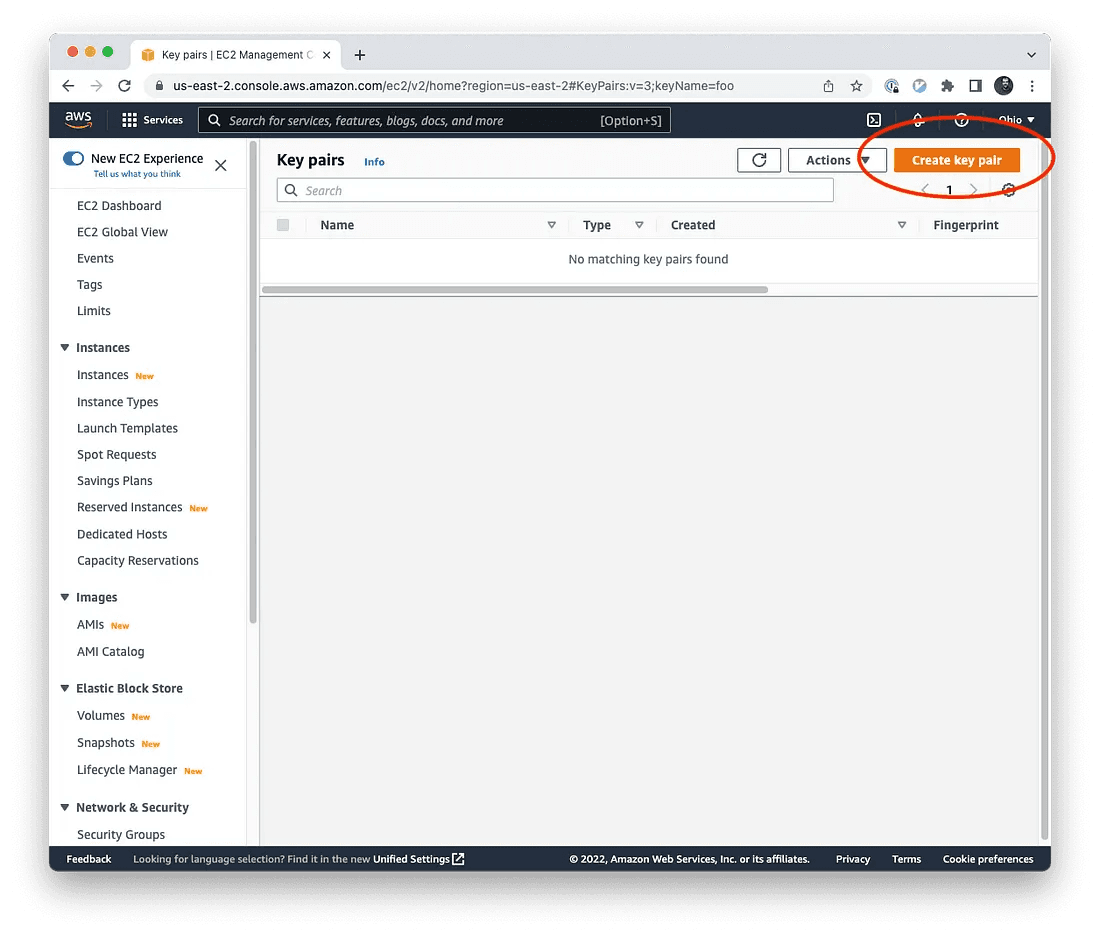Open the AWS help question icon
Image resolution: width=1100 pixels, height=936 pixels.
pos(961,120)
